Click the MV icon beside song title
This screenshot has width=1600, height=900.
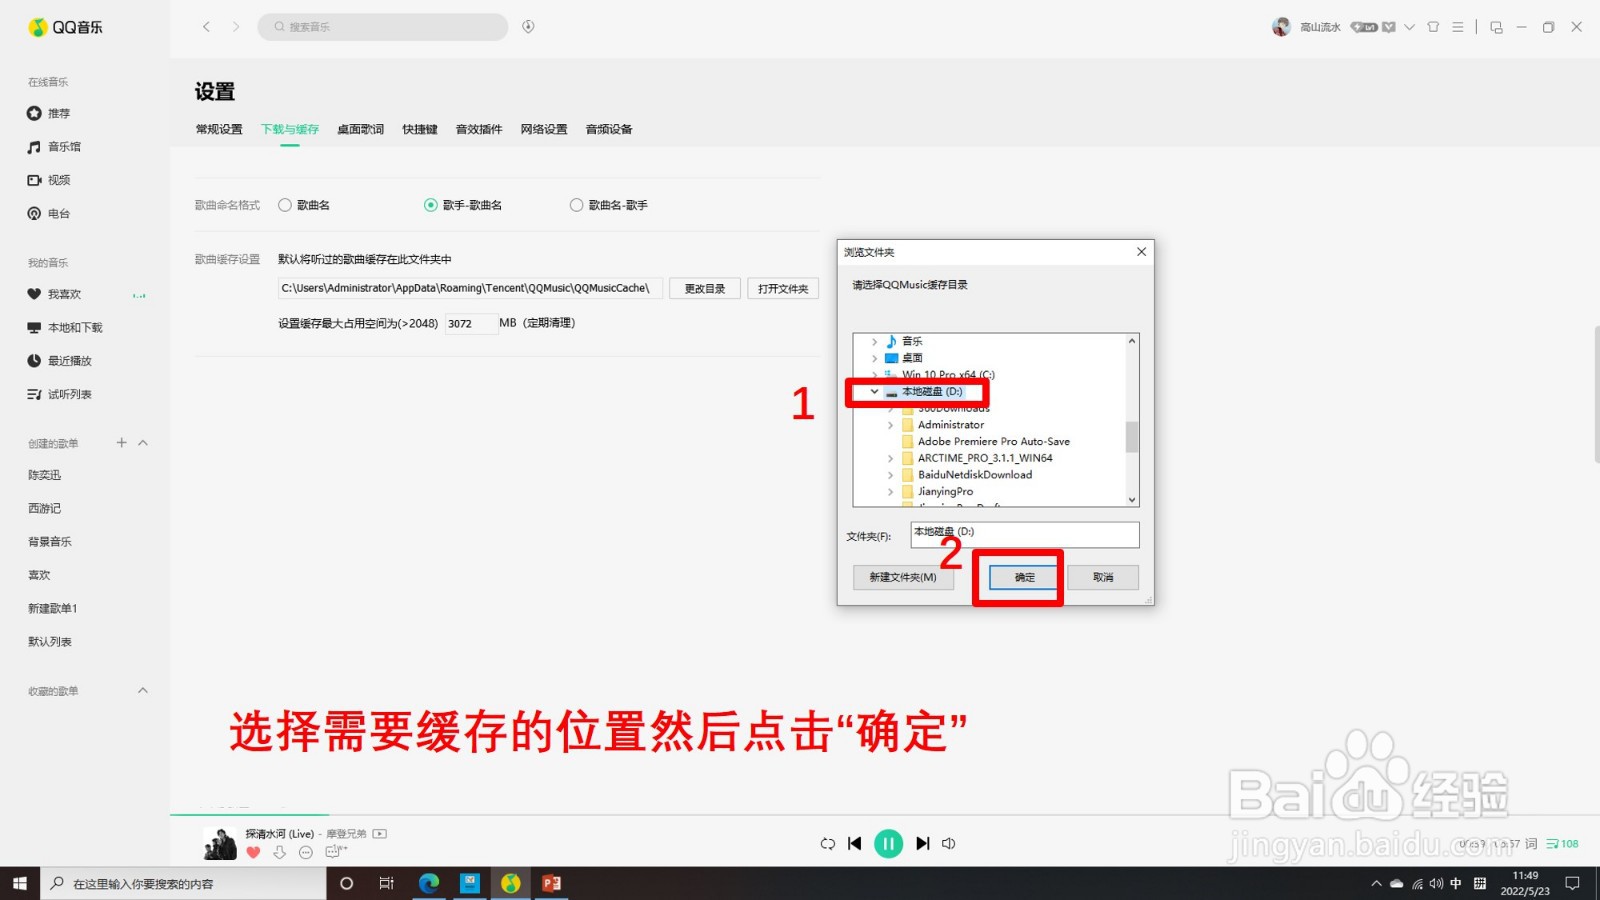380,834
